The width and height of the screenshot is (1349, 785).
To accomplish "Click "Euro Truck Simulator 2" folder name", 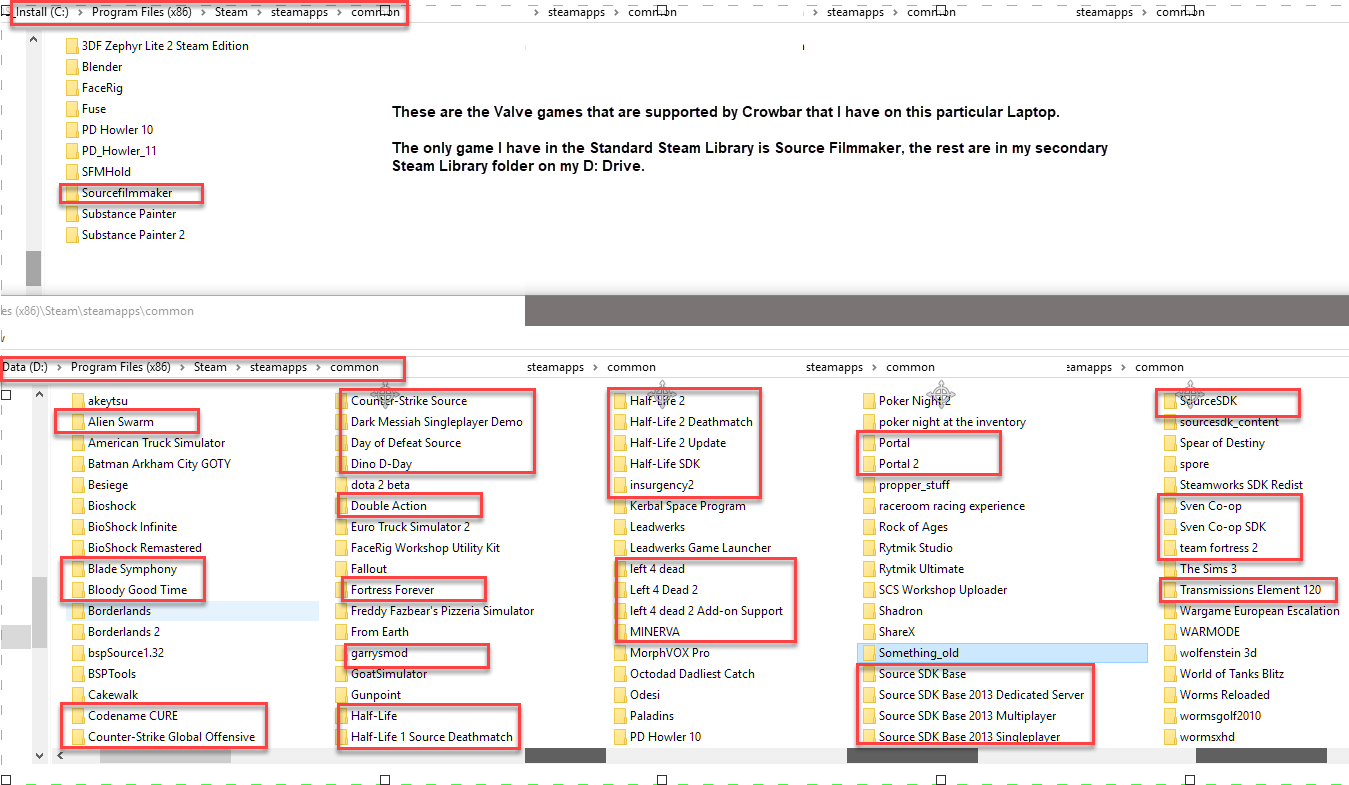I will (x=410, y=527).
